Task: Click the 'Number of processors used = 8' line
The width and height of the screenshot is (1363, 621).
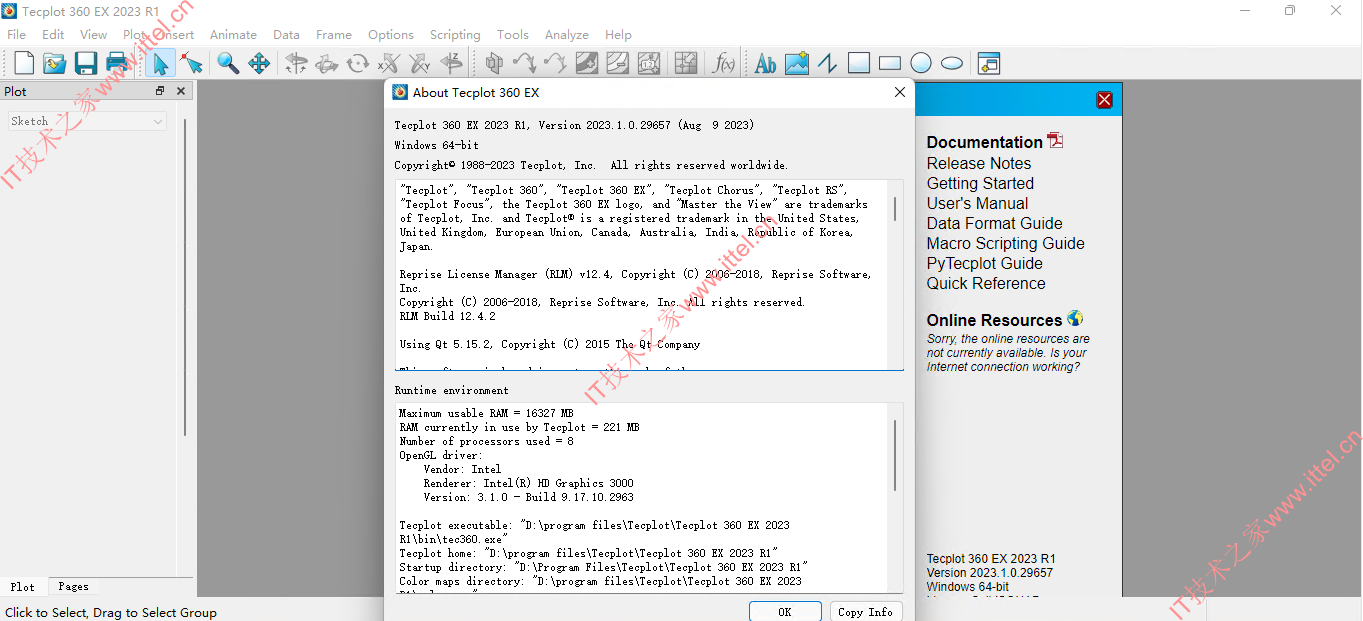Action: pos(486,441)
